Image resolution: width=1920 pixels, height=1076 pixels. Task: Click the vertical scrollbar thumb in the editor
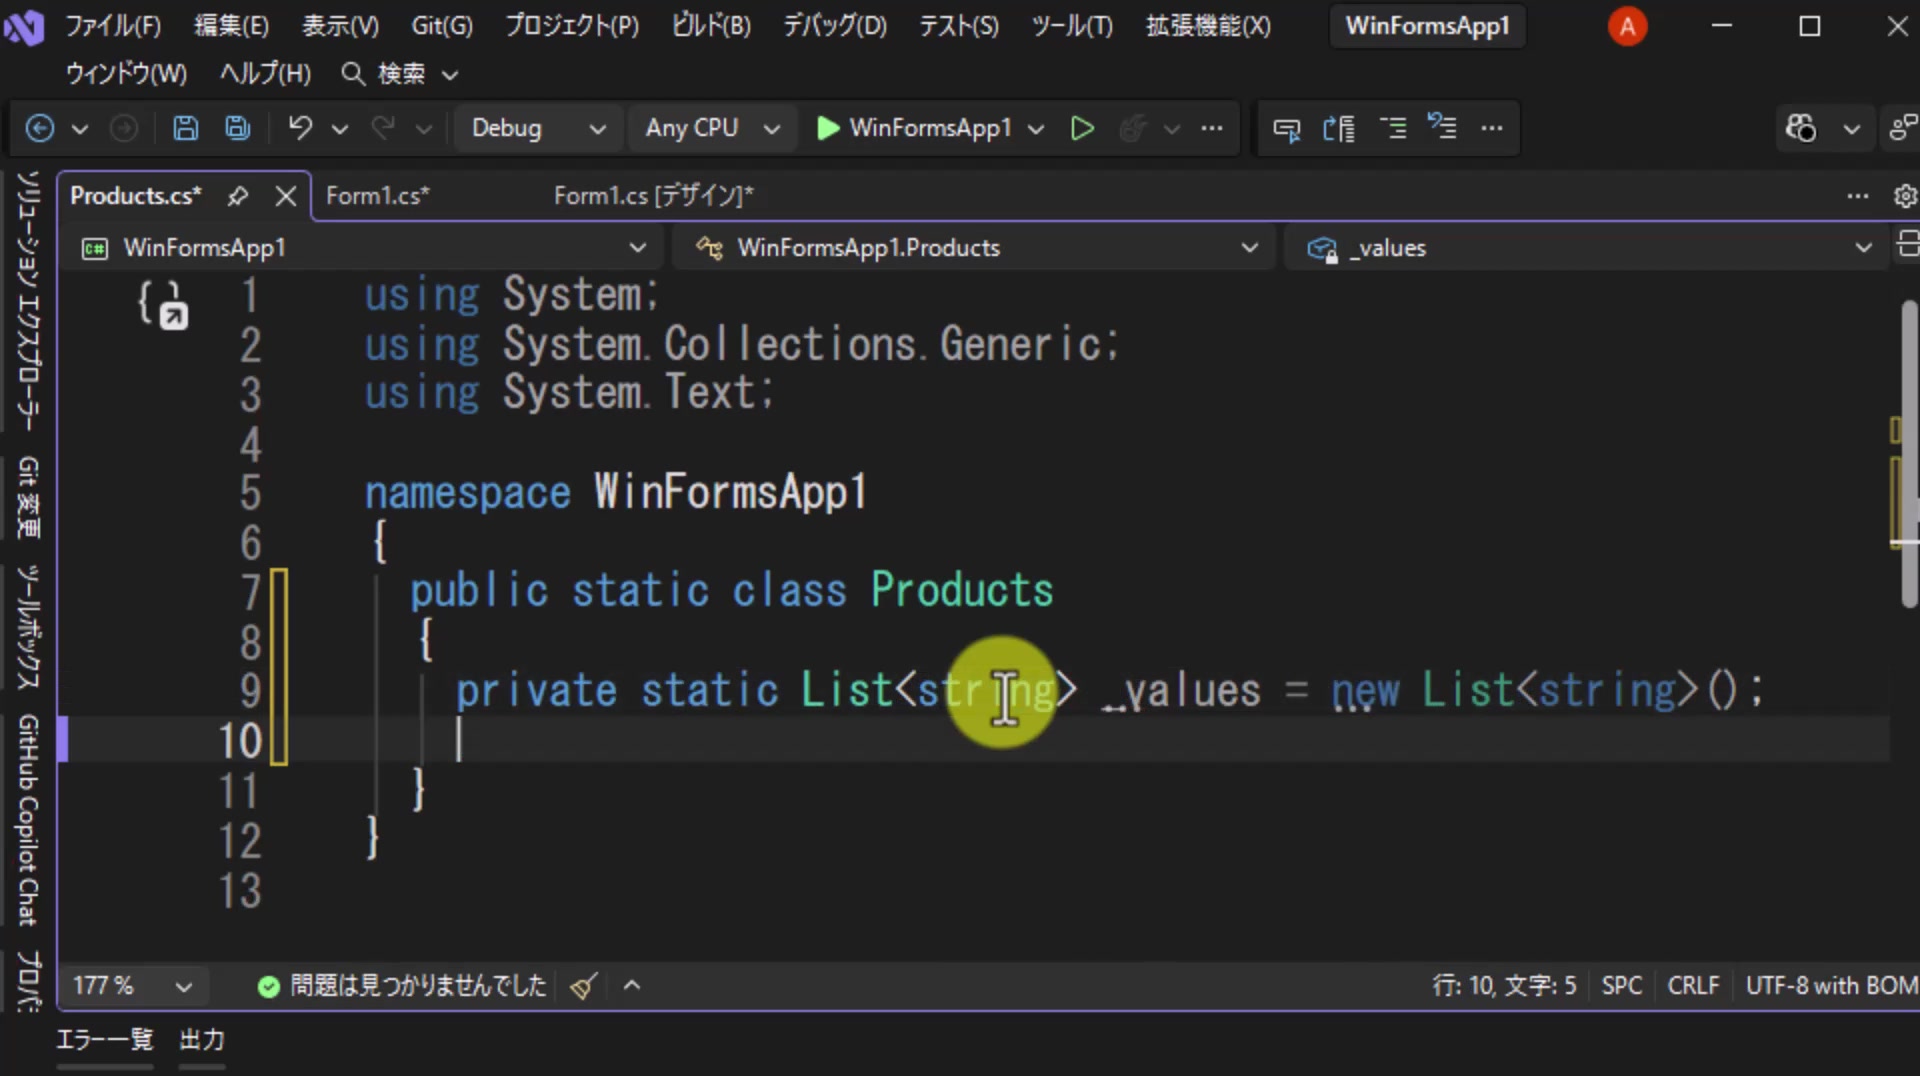[x=1909, y=452]
